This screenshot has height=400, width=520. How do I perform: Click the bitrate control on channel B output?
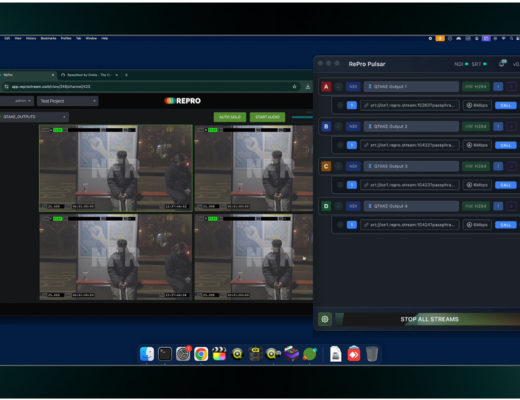tap(477, 145)
